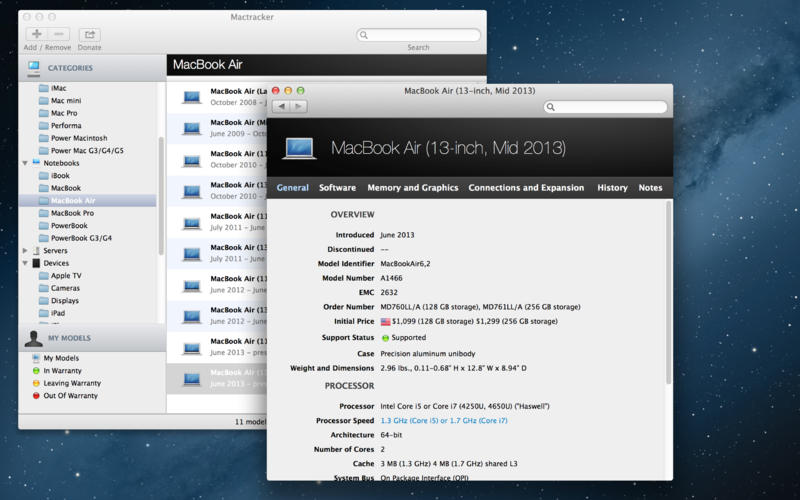
Task: Open the Donate toolbar icon
Action: [x=89, y=34]
